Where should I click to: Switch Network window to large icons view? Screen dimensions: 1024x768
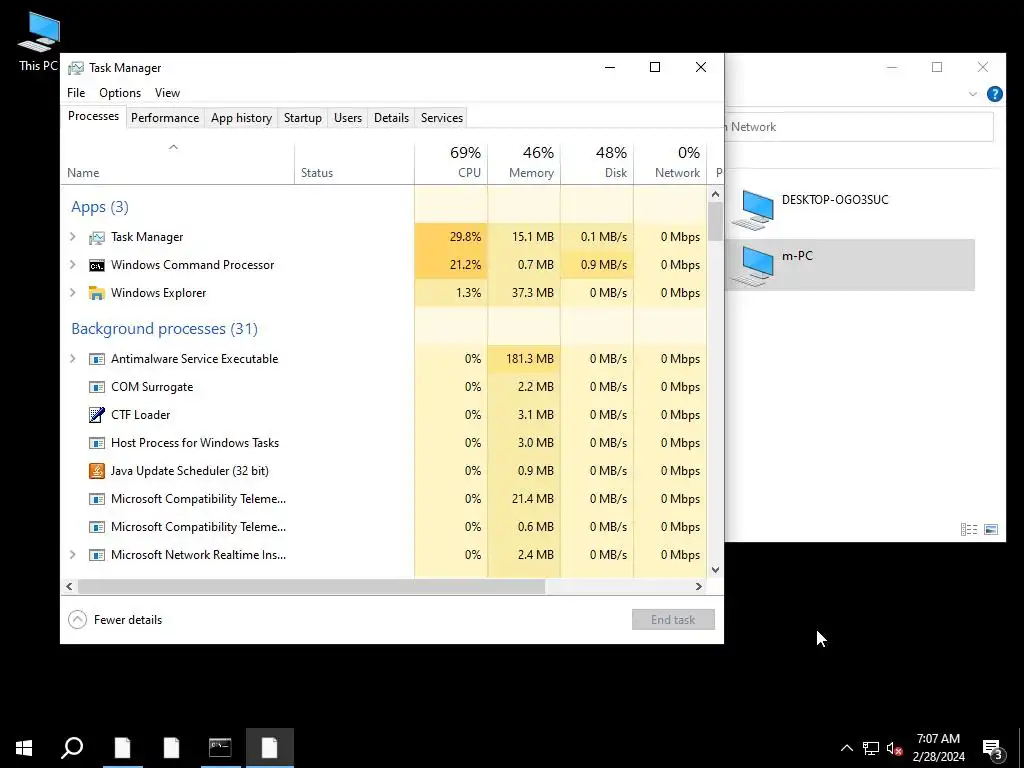click(991, 530)
